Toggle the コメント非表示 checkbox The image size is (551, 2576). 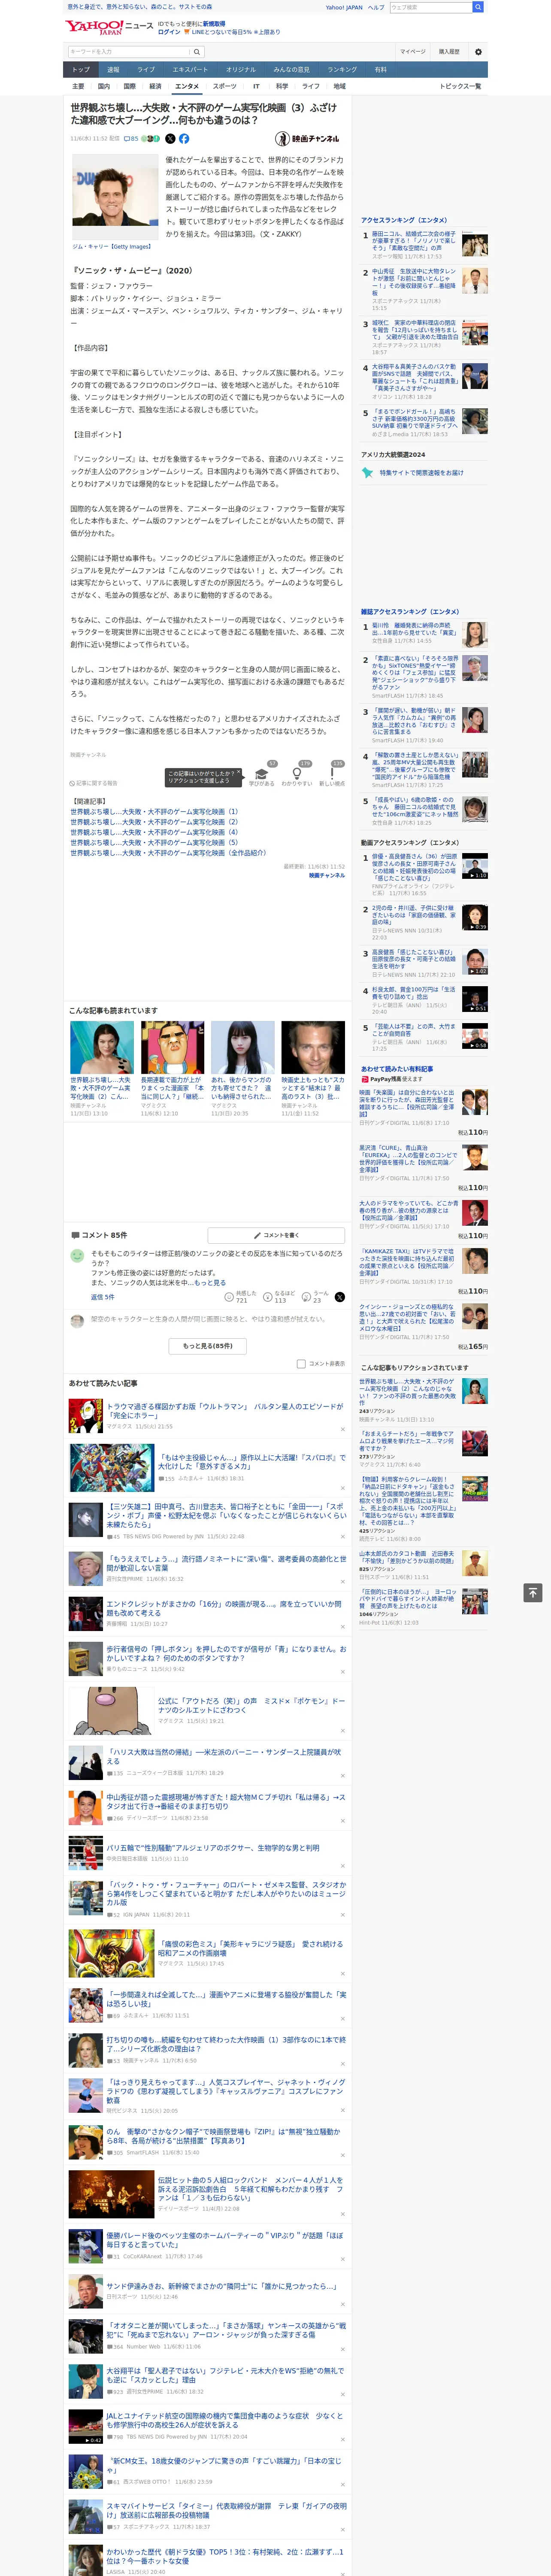point(301,1364)
